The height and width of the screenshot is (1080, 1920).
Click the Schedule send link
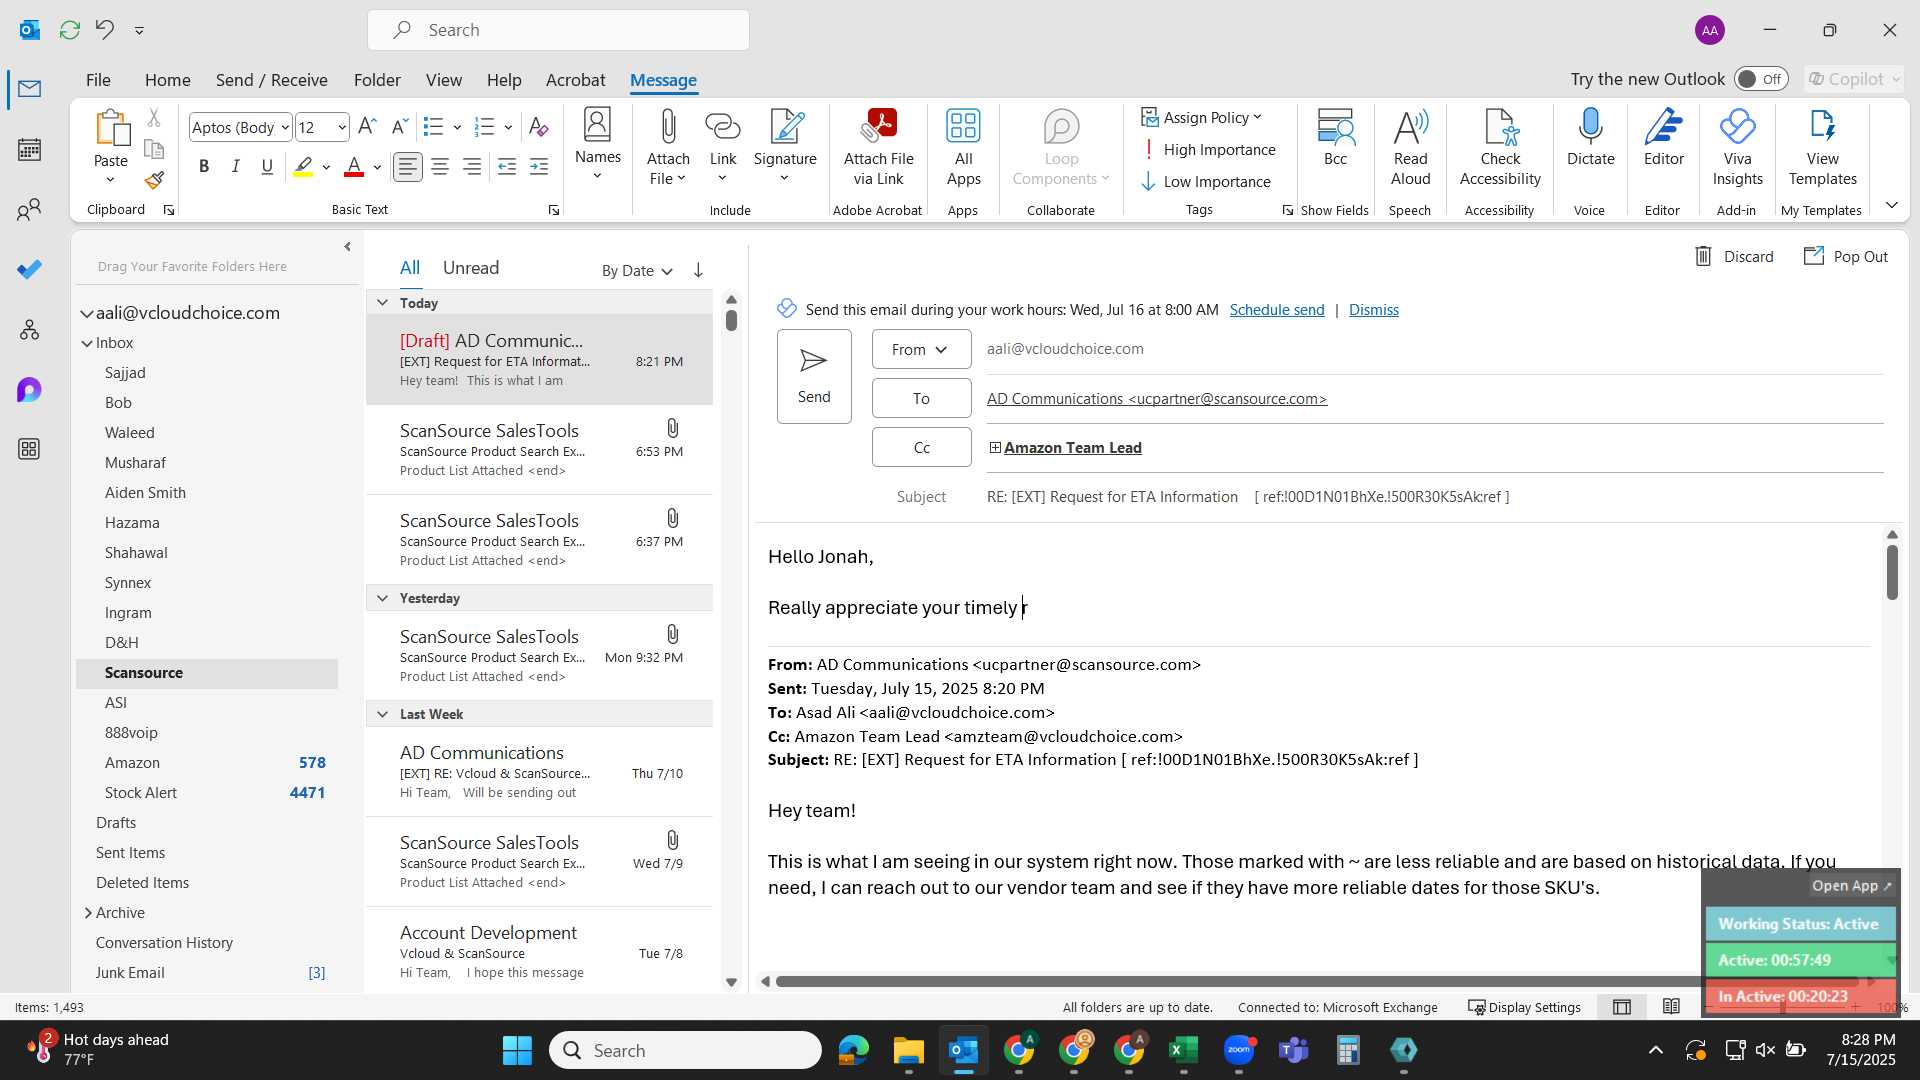(x=1277, y=310)
